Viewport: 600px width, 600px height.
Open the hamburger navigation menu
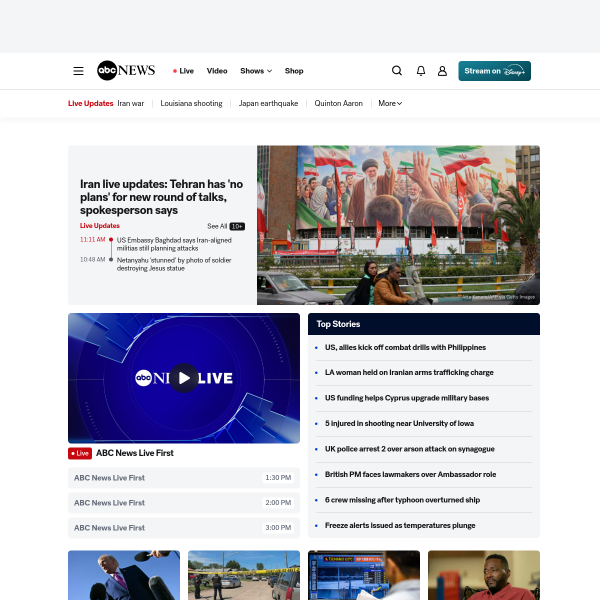78,71
